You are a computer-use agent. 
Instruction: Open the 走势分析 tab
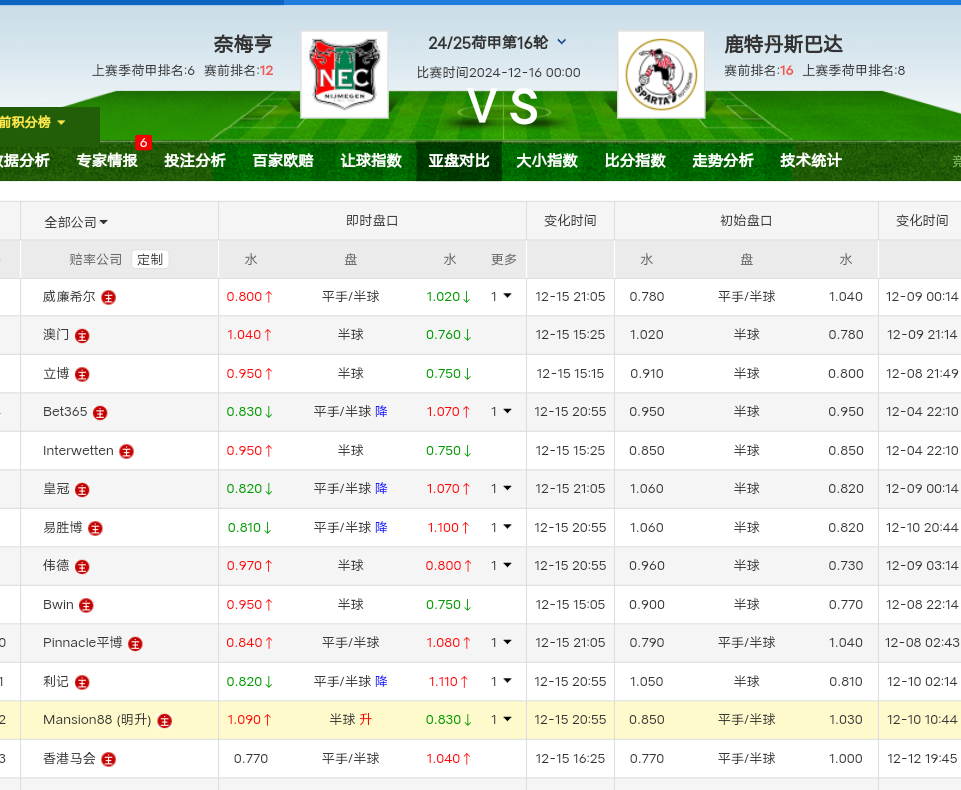coord(723,161)
